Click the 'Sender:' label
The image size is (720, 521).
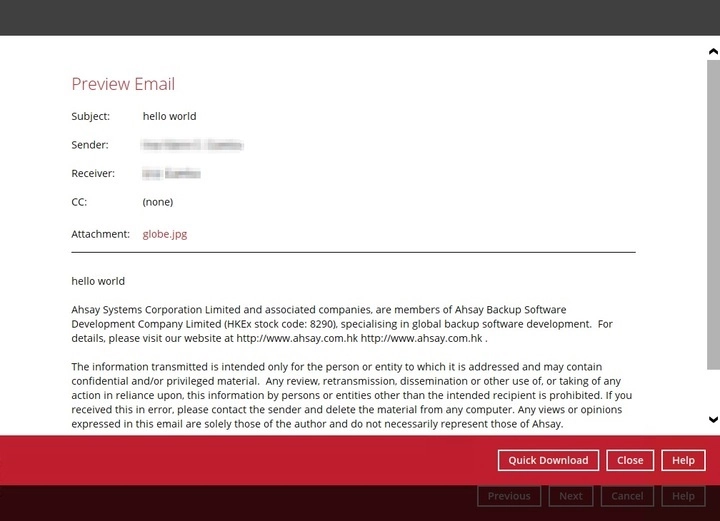[x=90, y=145]
